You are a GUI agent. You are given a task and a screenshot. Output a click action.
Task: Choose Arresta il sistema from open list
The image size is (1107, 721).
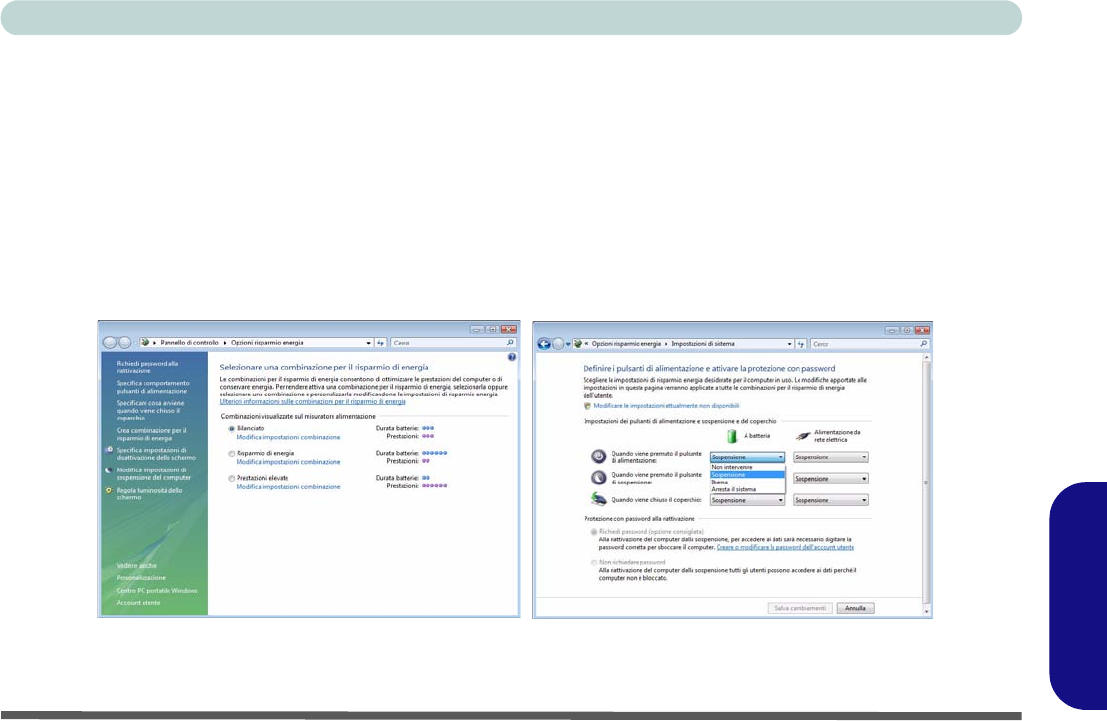click(733, 489)
